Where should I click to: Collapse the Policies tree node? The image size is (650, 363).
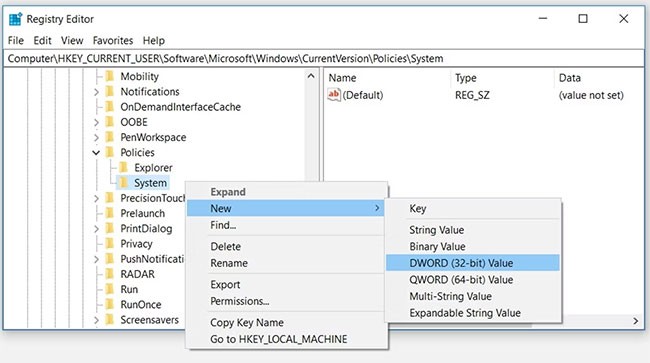96,153
